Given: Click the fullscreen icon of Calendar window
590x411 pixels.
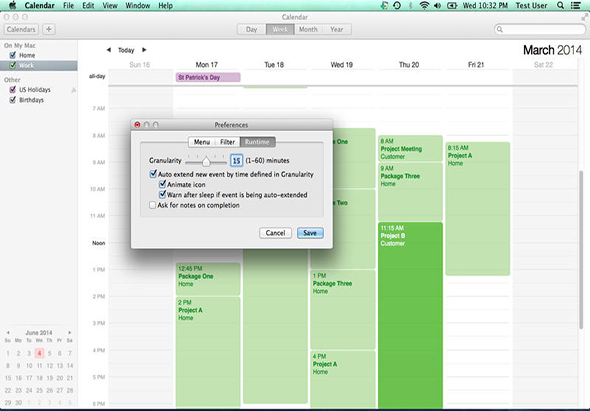Looking at the screenshot, I should coord(584,17).
